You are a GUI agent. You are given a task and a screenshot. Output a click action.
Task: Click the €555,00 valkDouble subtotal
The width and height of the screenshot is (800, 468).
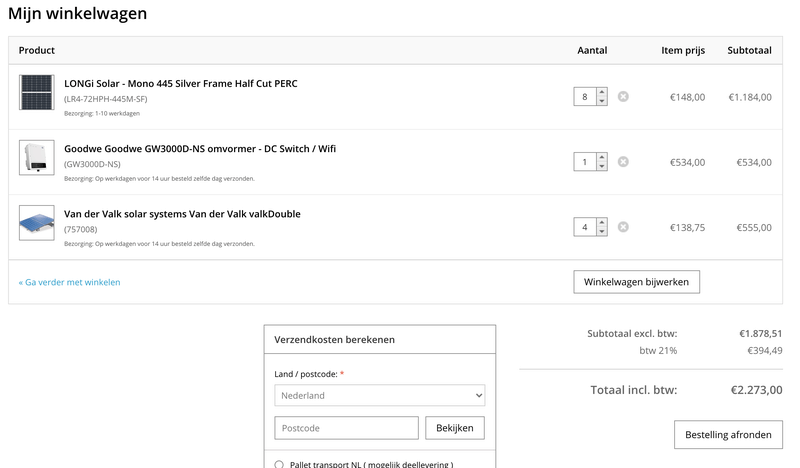tap(754, 228)
